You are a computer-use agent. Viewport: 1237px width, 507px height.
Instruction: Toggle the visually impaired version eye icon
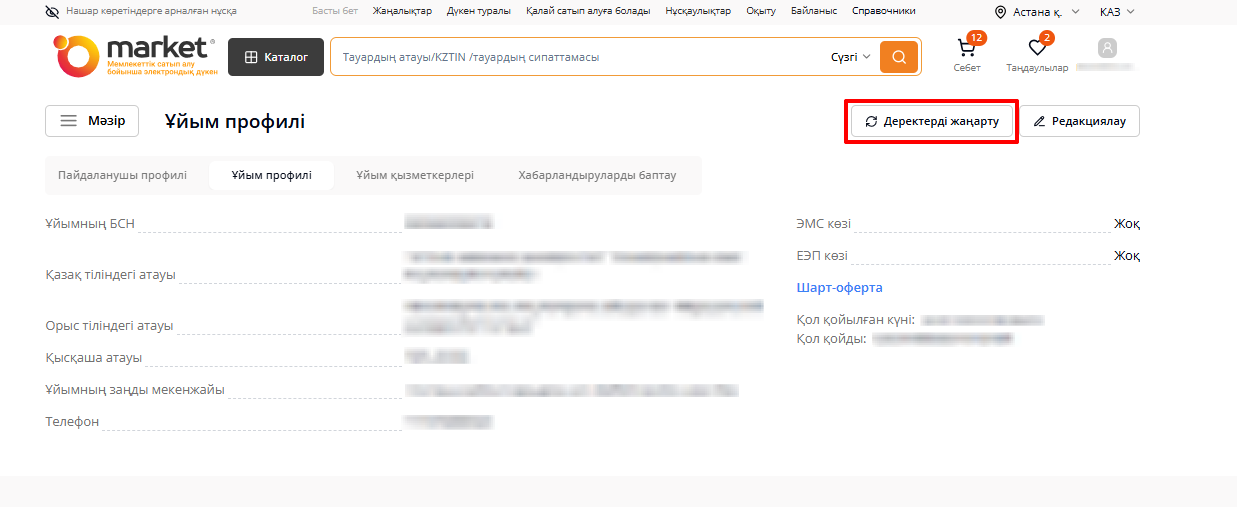pyautogui.click(x=52, y=11)
